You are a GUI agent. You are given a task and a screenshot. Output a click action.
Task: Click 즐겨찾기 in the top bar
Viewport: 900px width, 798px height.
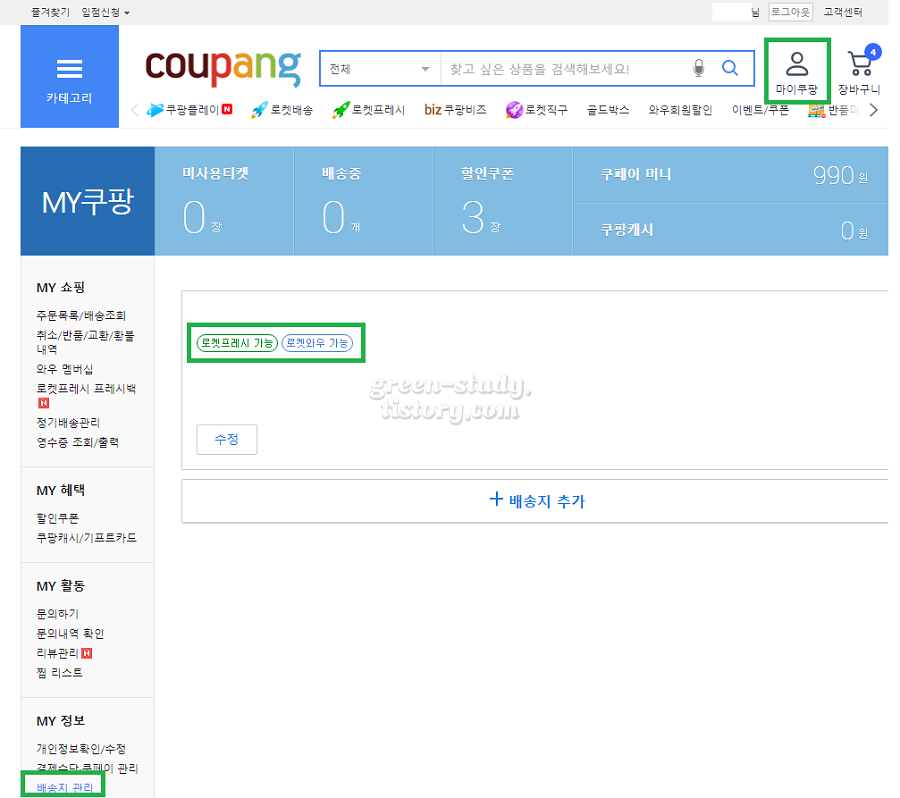point(51,12)
